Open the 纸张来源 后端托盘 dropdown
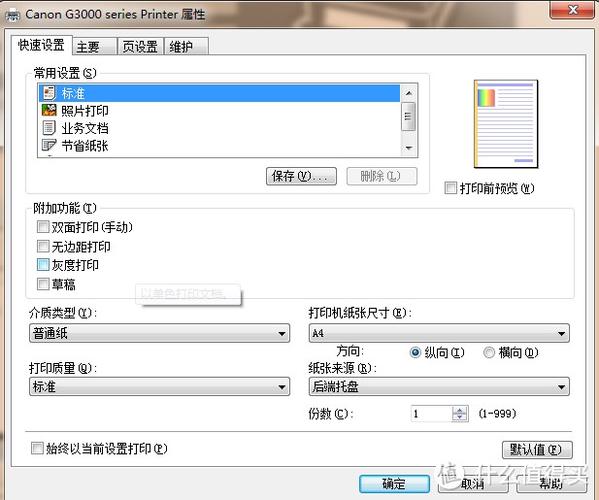Image resolution: width=599 pixels, height=500 pixels. (x=439, y=387)
